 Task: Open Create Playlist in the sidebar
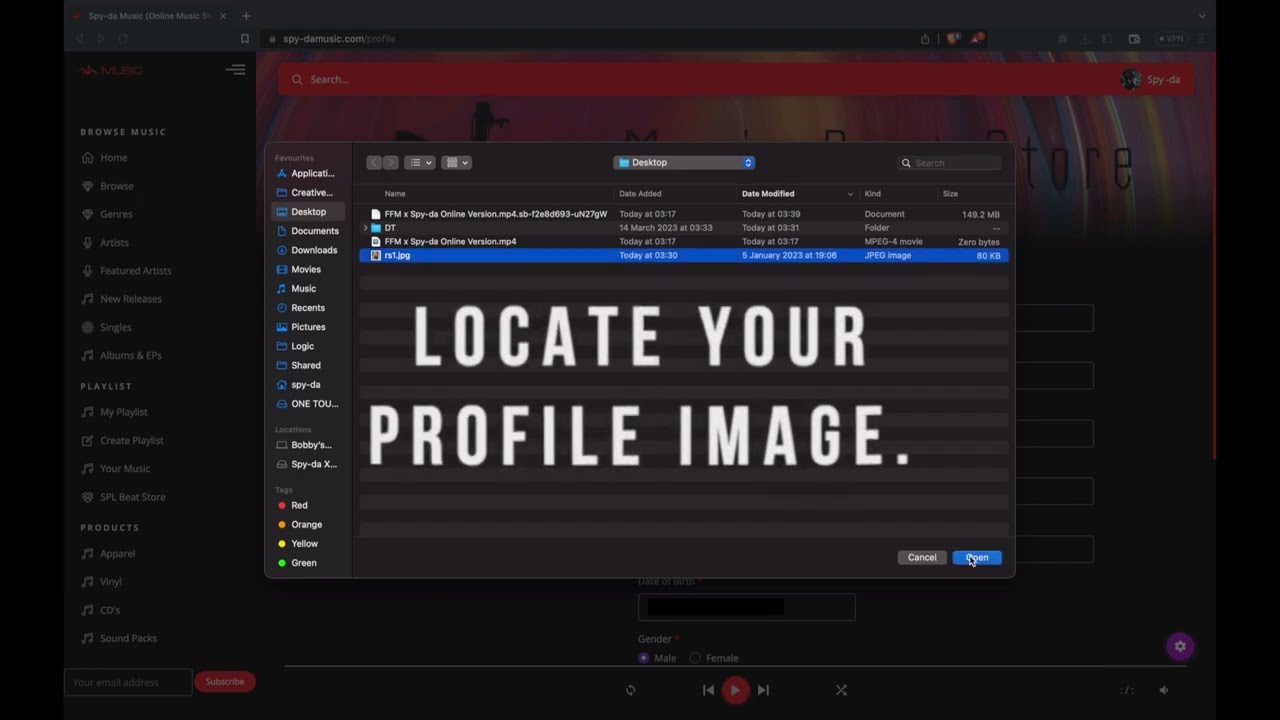tap(123, 440)
